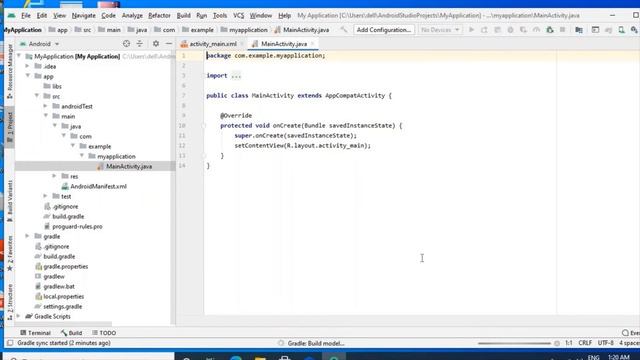The width and height of the screenshot is (640, 360).
Task: Click taskbar clock showing 1:20 AM
Action: pyautogui.click(x=619, y=357)
